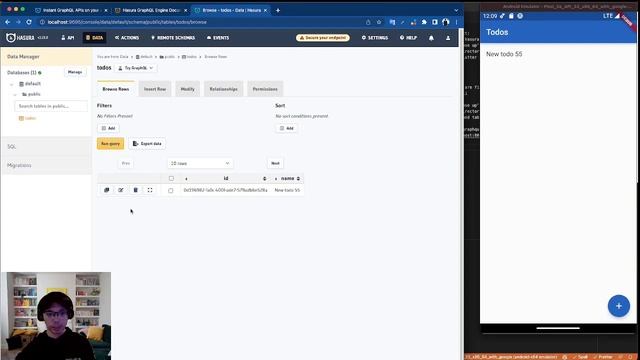The image size is (640, 360).
Task: Sort by the id column arrows
Action: click(x=264, y=179)
